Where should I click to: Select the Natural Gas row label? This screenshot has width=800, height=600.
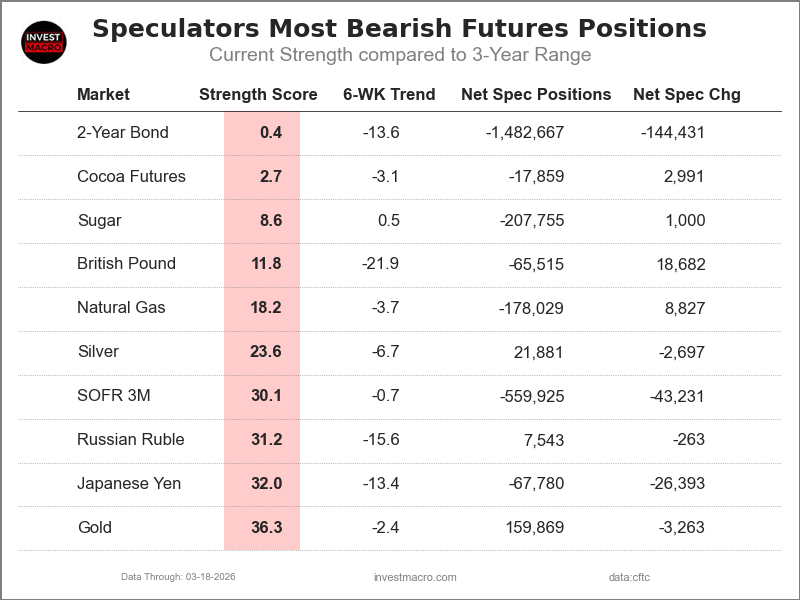point(121,308)
